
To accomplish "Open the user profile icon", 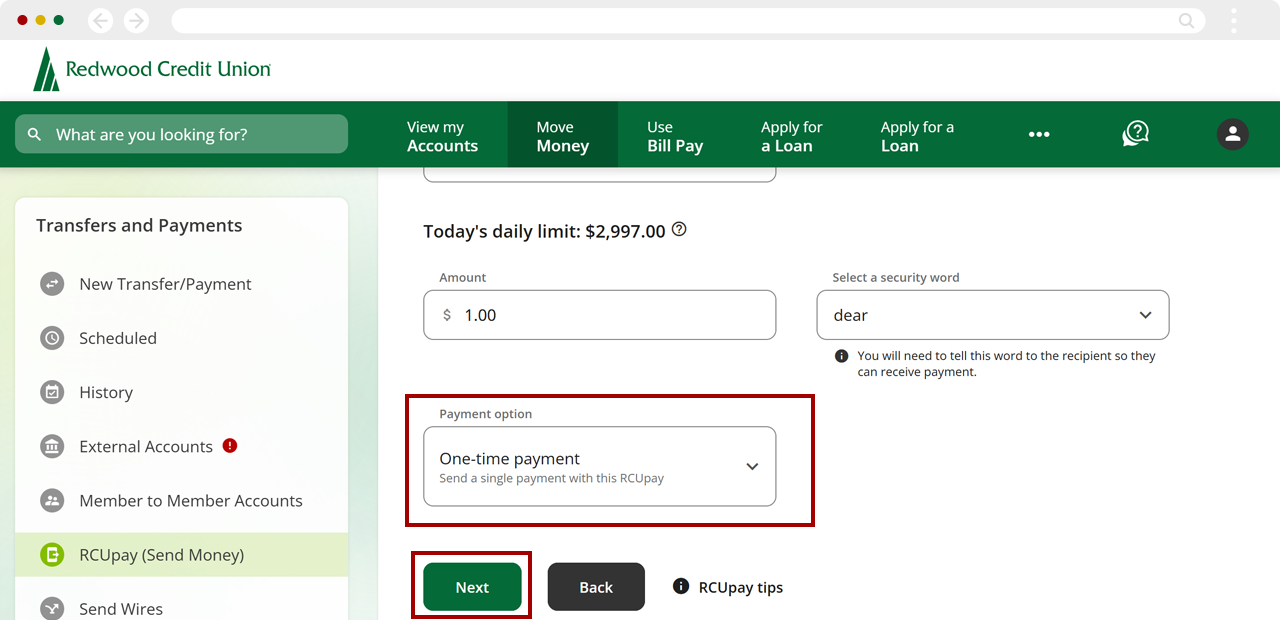I will coord(1232,134).
